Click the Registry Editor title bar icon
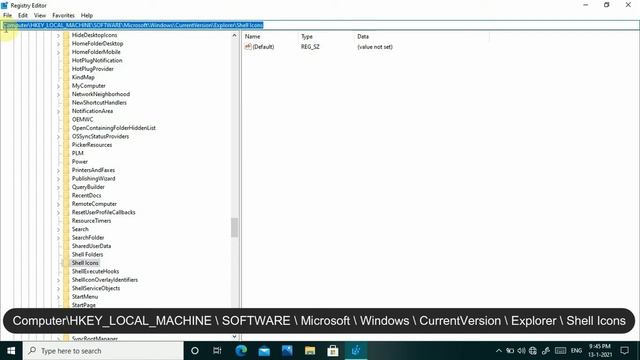 coord(4,5)
